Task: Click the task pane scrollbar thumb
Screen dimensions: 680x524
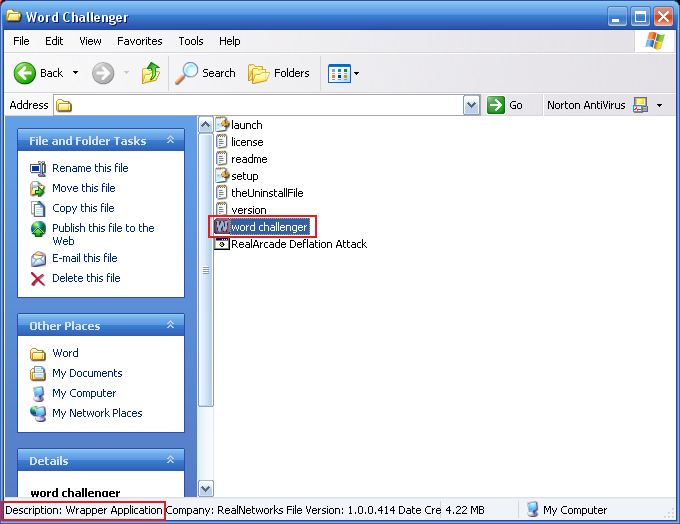Action: (206, 270)
